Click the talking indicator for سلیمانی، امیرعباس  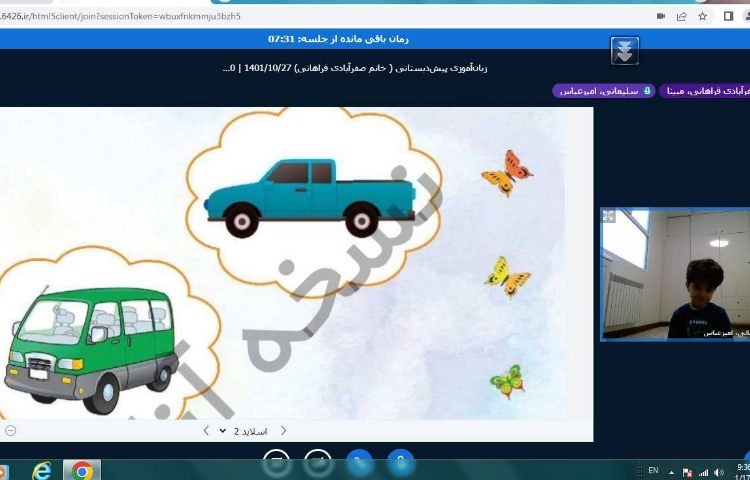tap(604, 91)
